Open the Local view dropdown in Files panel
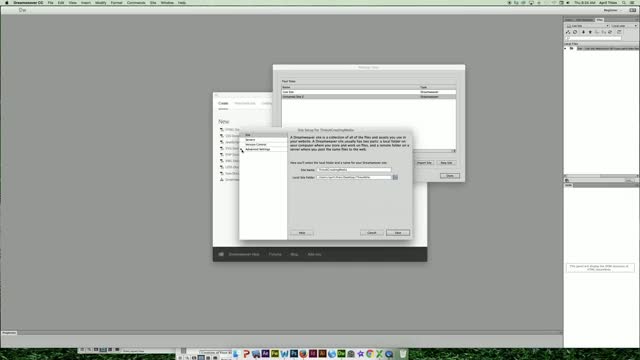The height and width of the screenshot is (360, 640). (x=624, y=26)
